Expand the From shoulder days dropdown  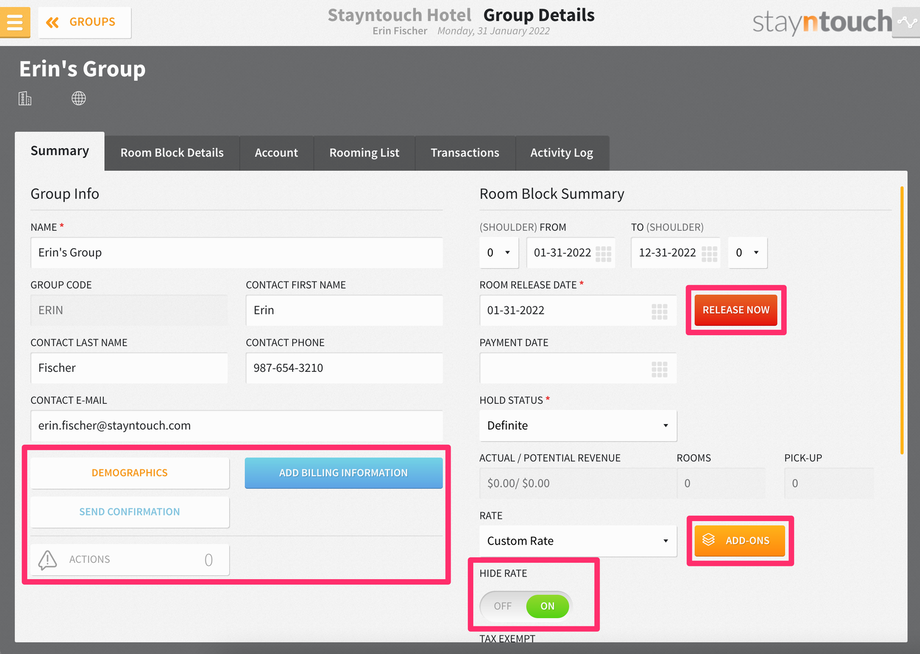(x=499, y=253)
